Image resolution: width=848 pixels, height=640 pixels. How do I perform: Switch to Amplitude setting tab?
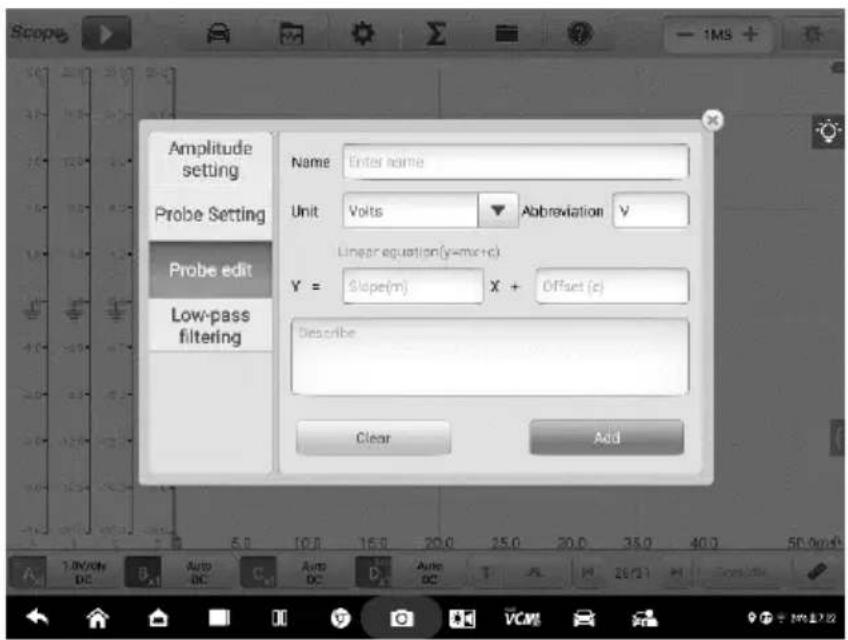(210, 159)
